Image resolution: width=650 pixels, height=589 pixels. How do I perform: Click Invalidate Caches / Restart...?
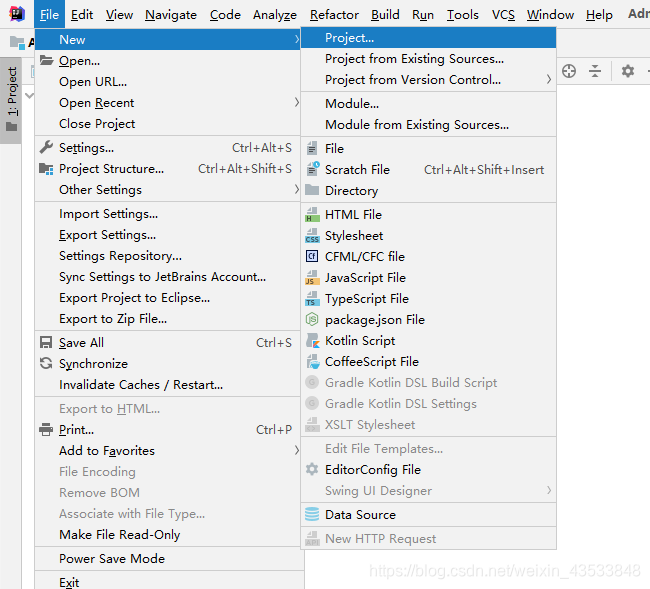167,385
